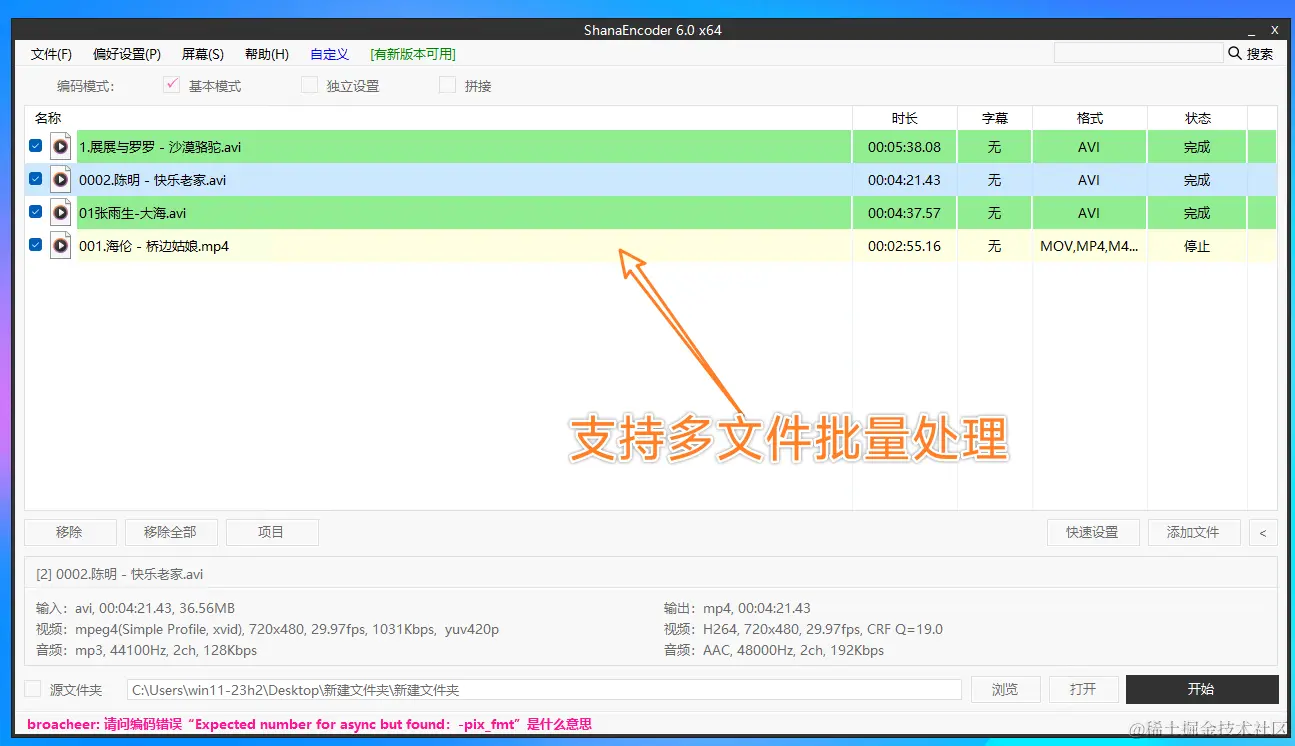Click the 搜索 search label
Image resolution: width=1295 pixels, height=746 pixels.
1260,54
